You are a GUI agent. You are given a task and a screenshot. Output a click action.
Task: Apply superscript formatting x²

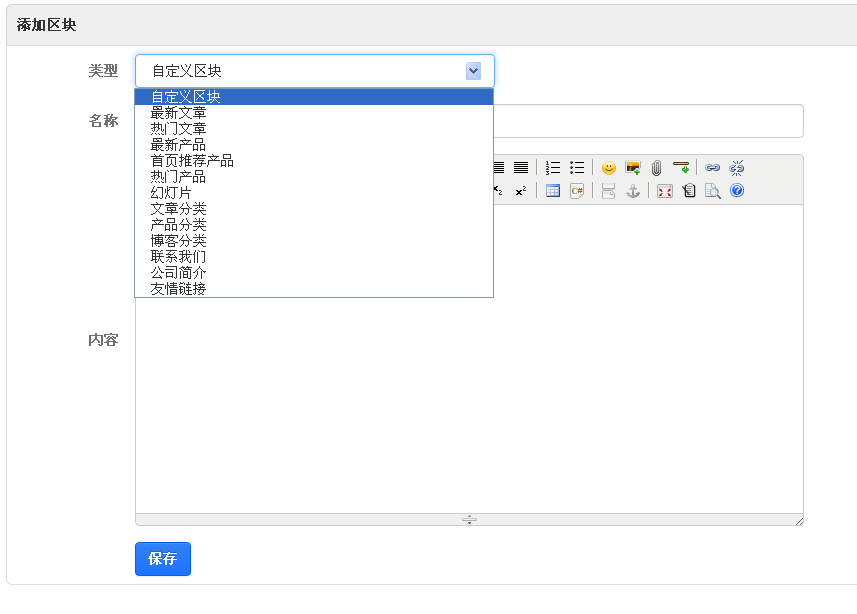pyautogui.click(x=521, y=191)
